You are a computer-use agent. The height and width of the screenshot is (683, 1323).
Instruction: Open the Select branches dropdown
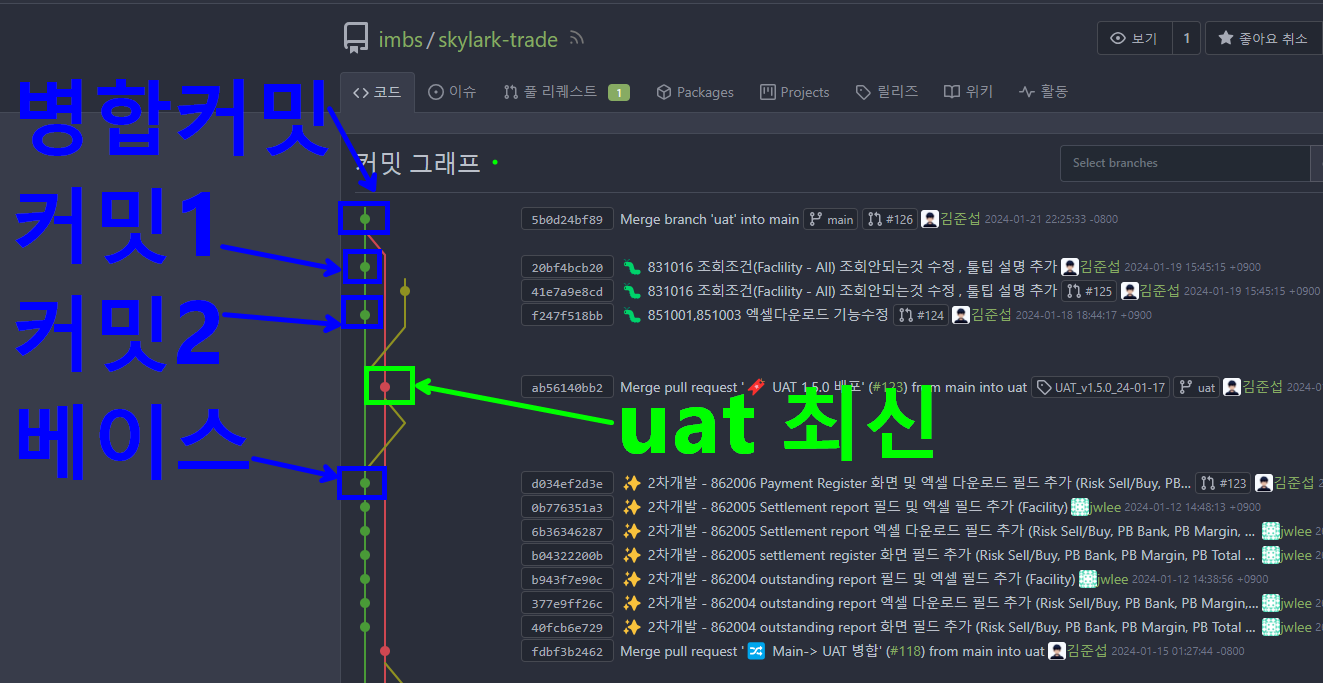pos(1185,163)
